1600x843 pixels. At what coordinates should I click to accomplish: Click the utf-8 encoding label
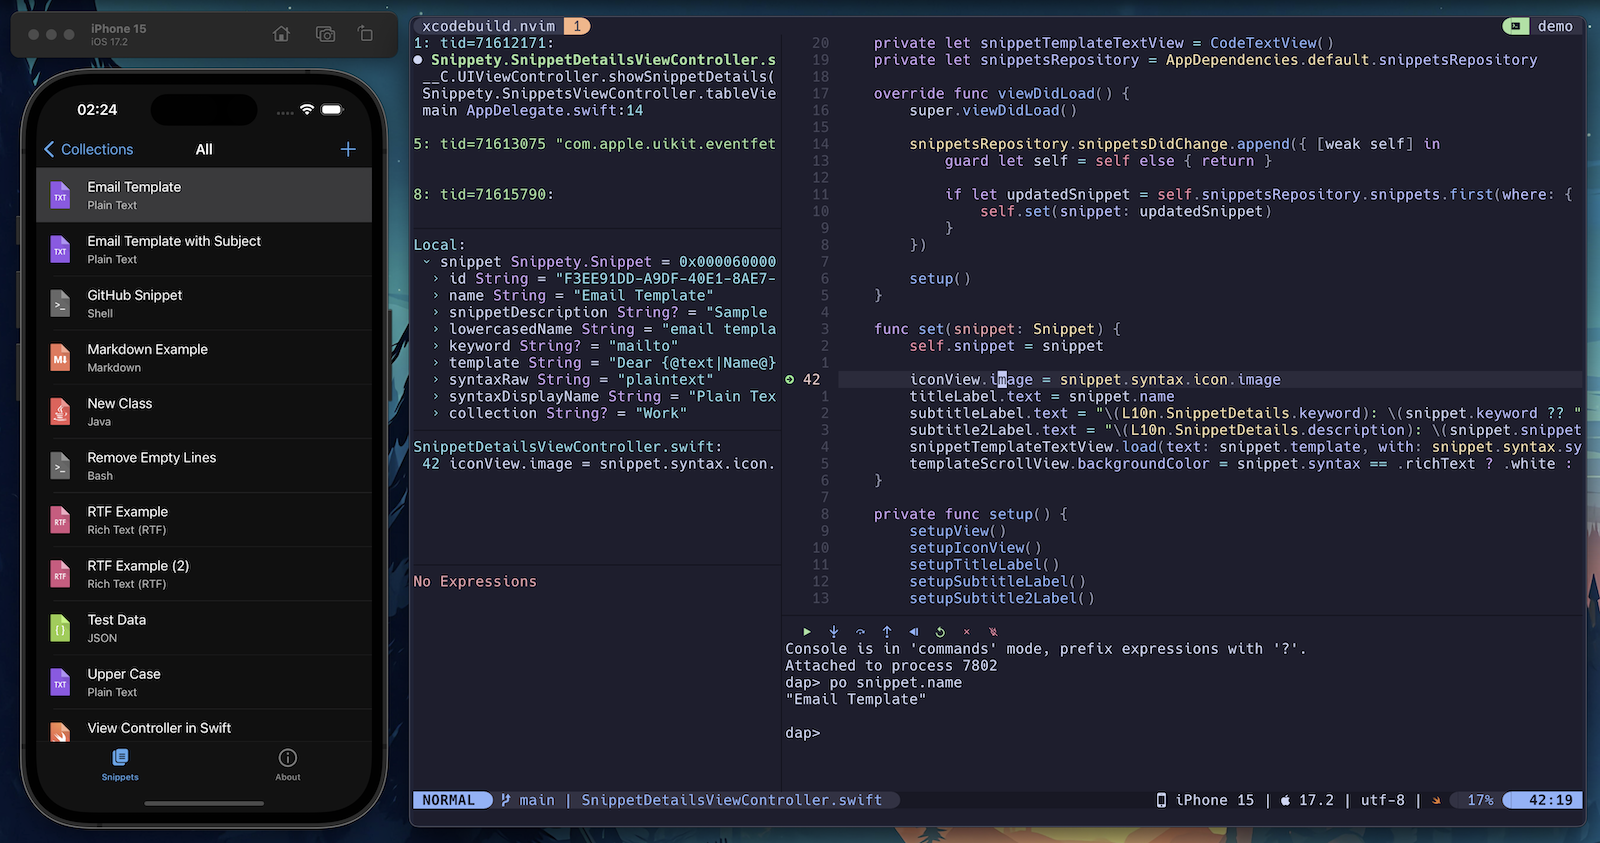coord(1383,800)
